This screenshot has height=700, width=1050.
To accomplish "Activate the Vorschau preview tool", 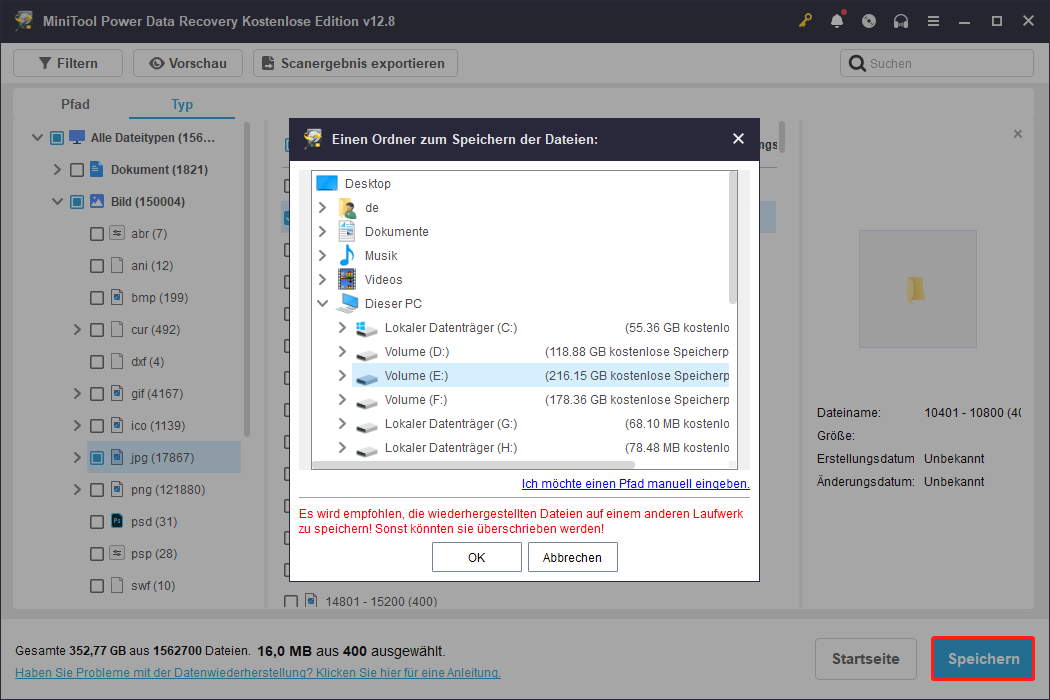I will [187, 62].
